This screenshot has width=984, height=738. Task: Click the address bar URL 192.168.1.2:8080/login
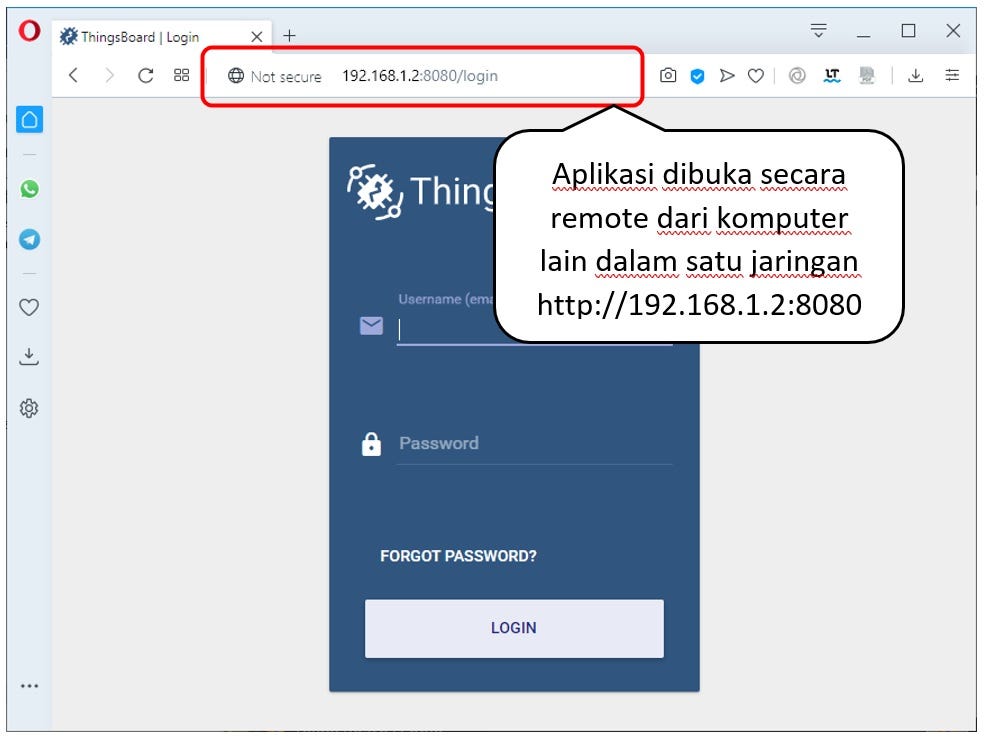point(420,76)
